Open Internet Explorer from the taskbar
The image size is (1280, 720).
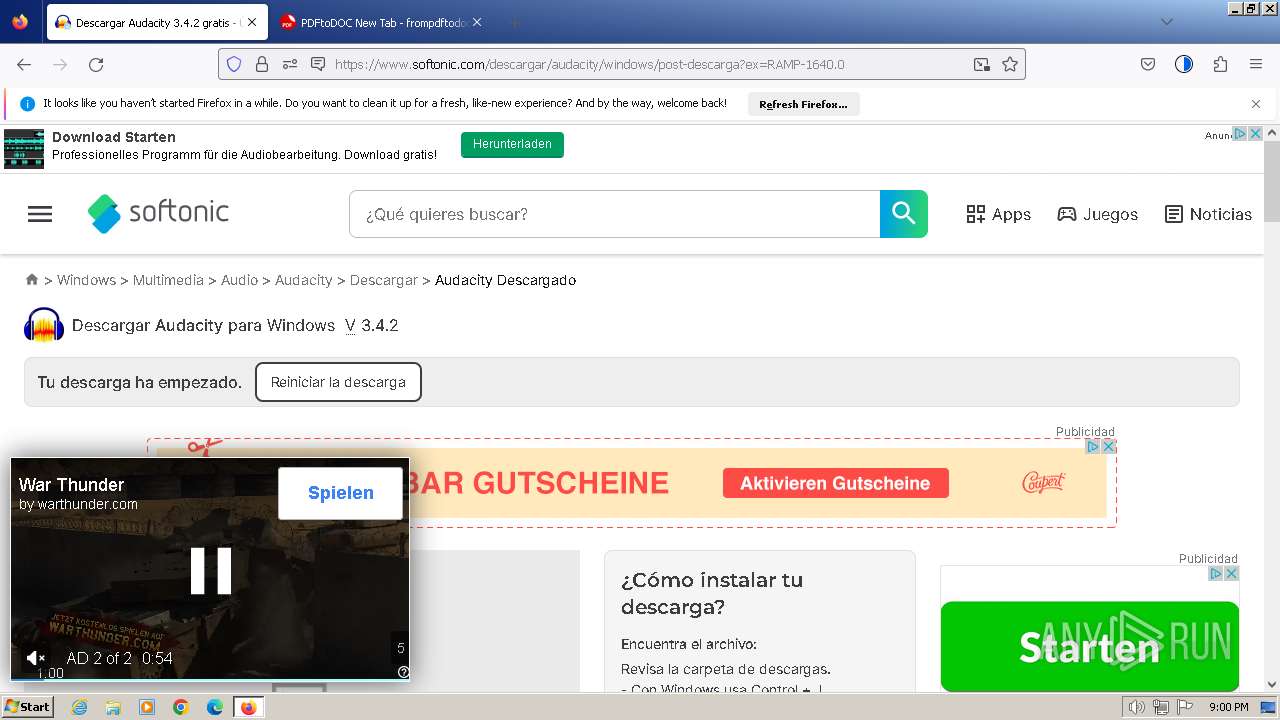[x=80, y=707]
